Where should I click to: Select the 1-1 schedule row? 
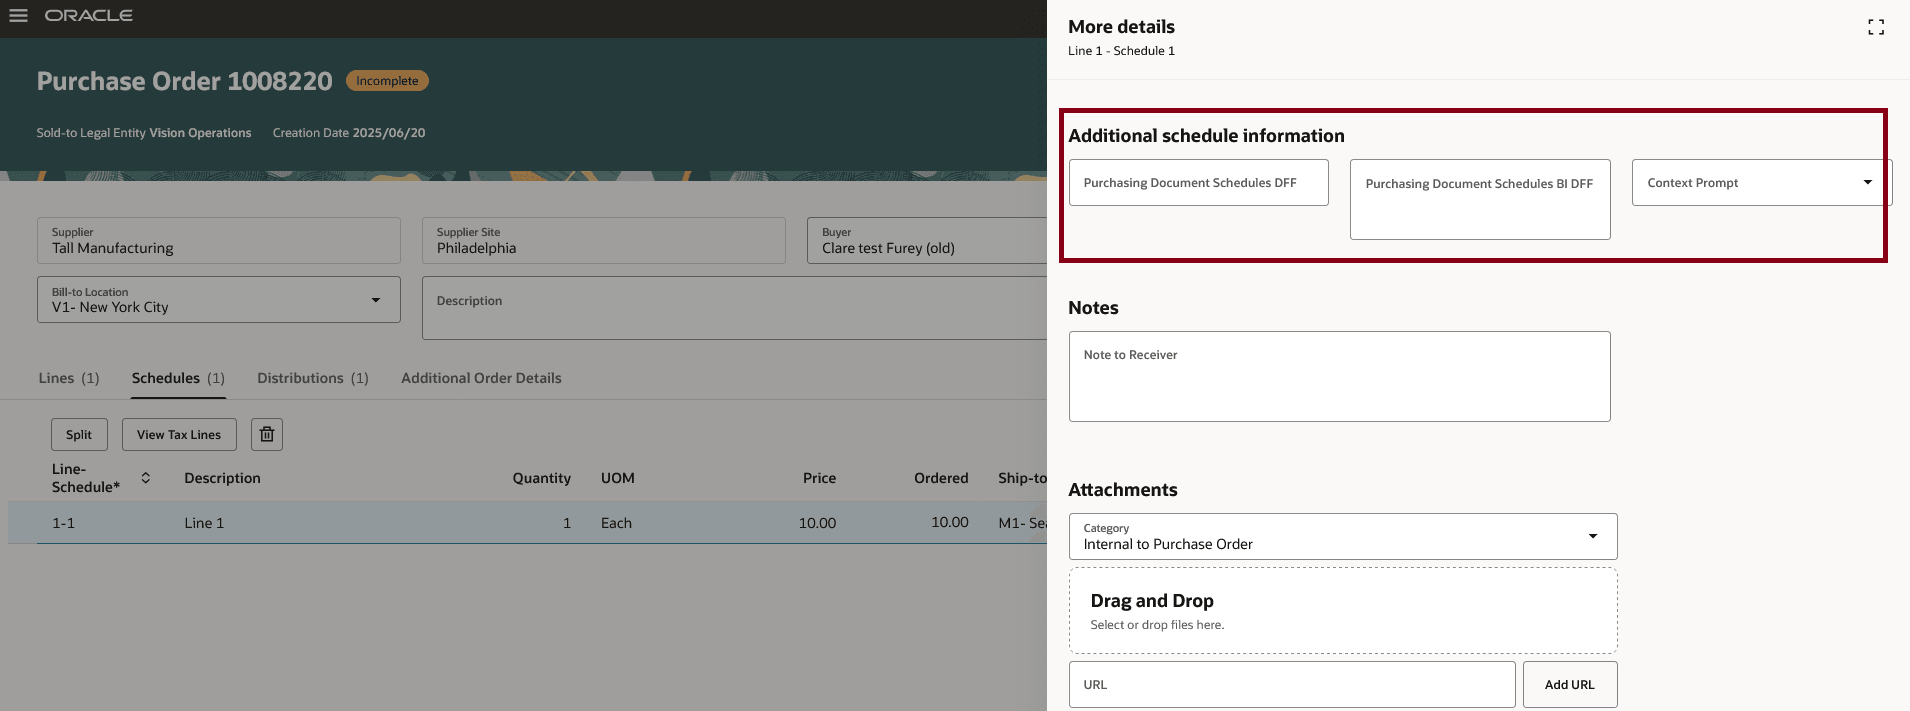(x=400, y=523)
